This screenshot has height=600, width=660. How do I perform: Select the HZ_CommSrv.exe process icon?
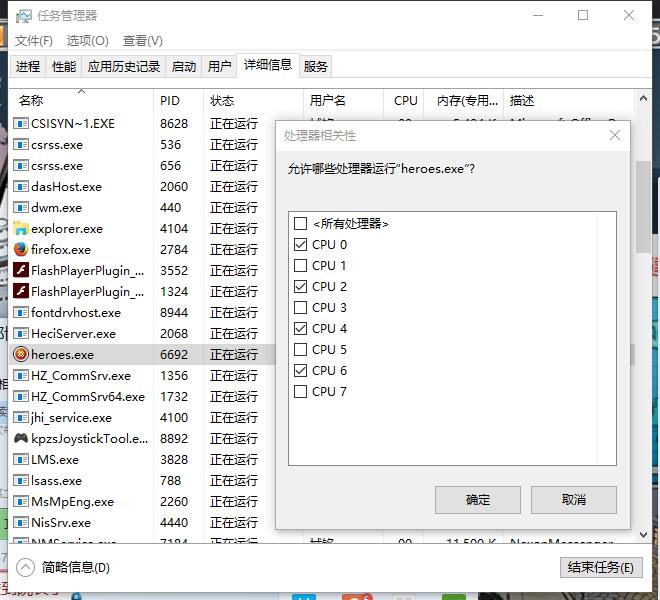(21, 376)
